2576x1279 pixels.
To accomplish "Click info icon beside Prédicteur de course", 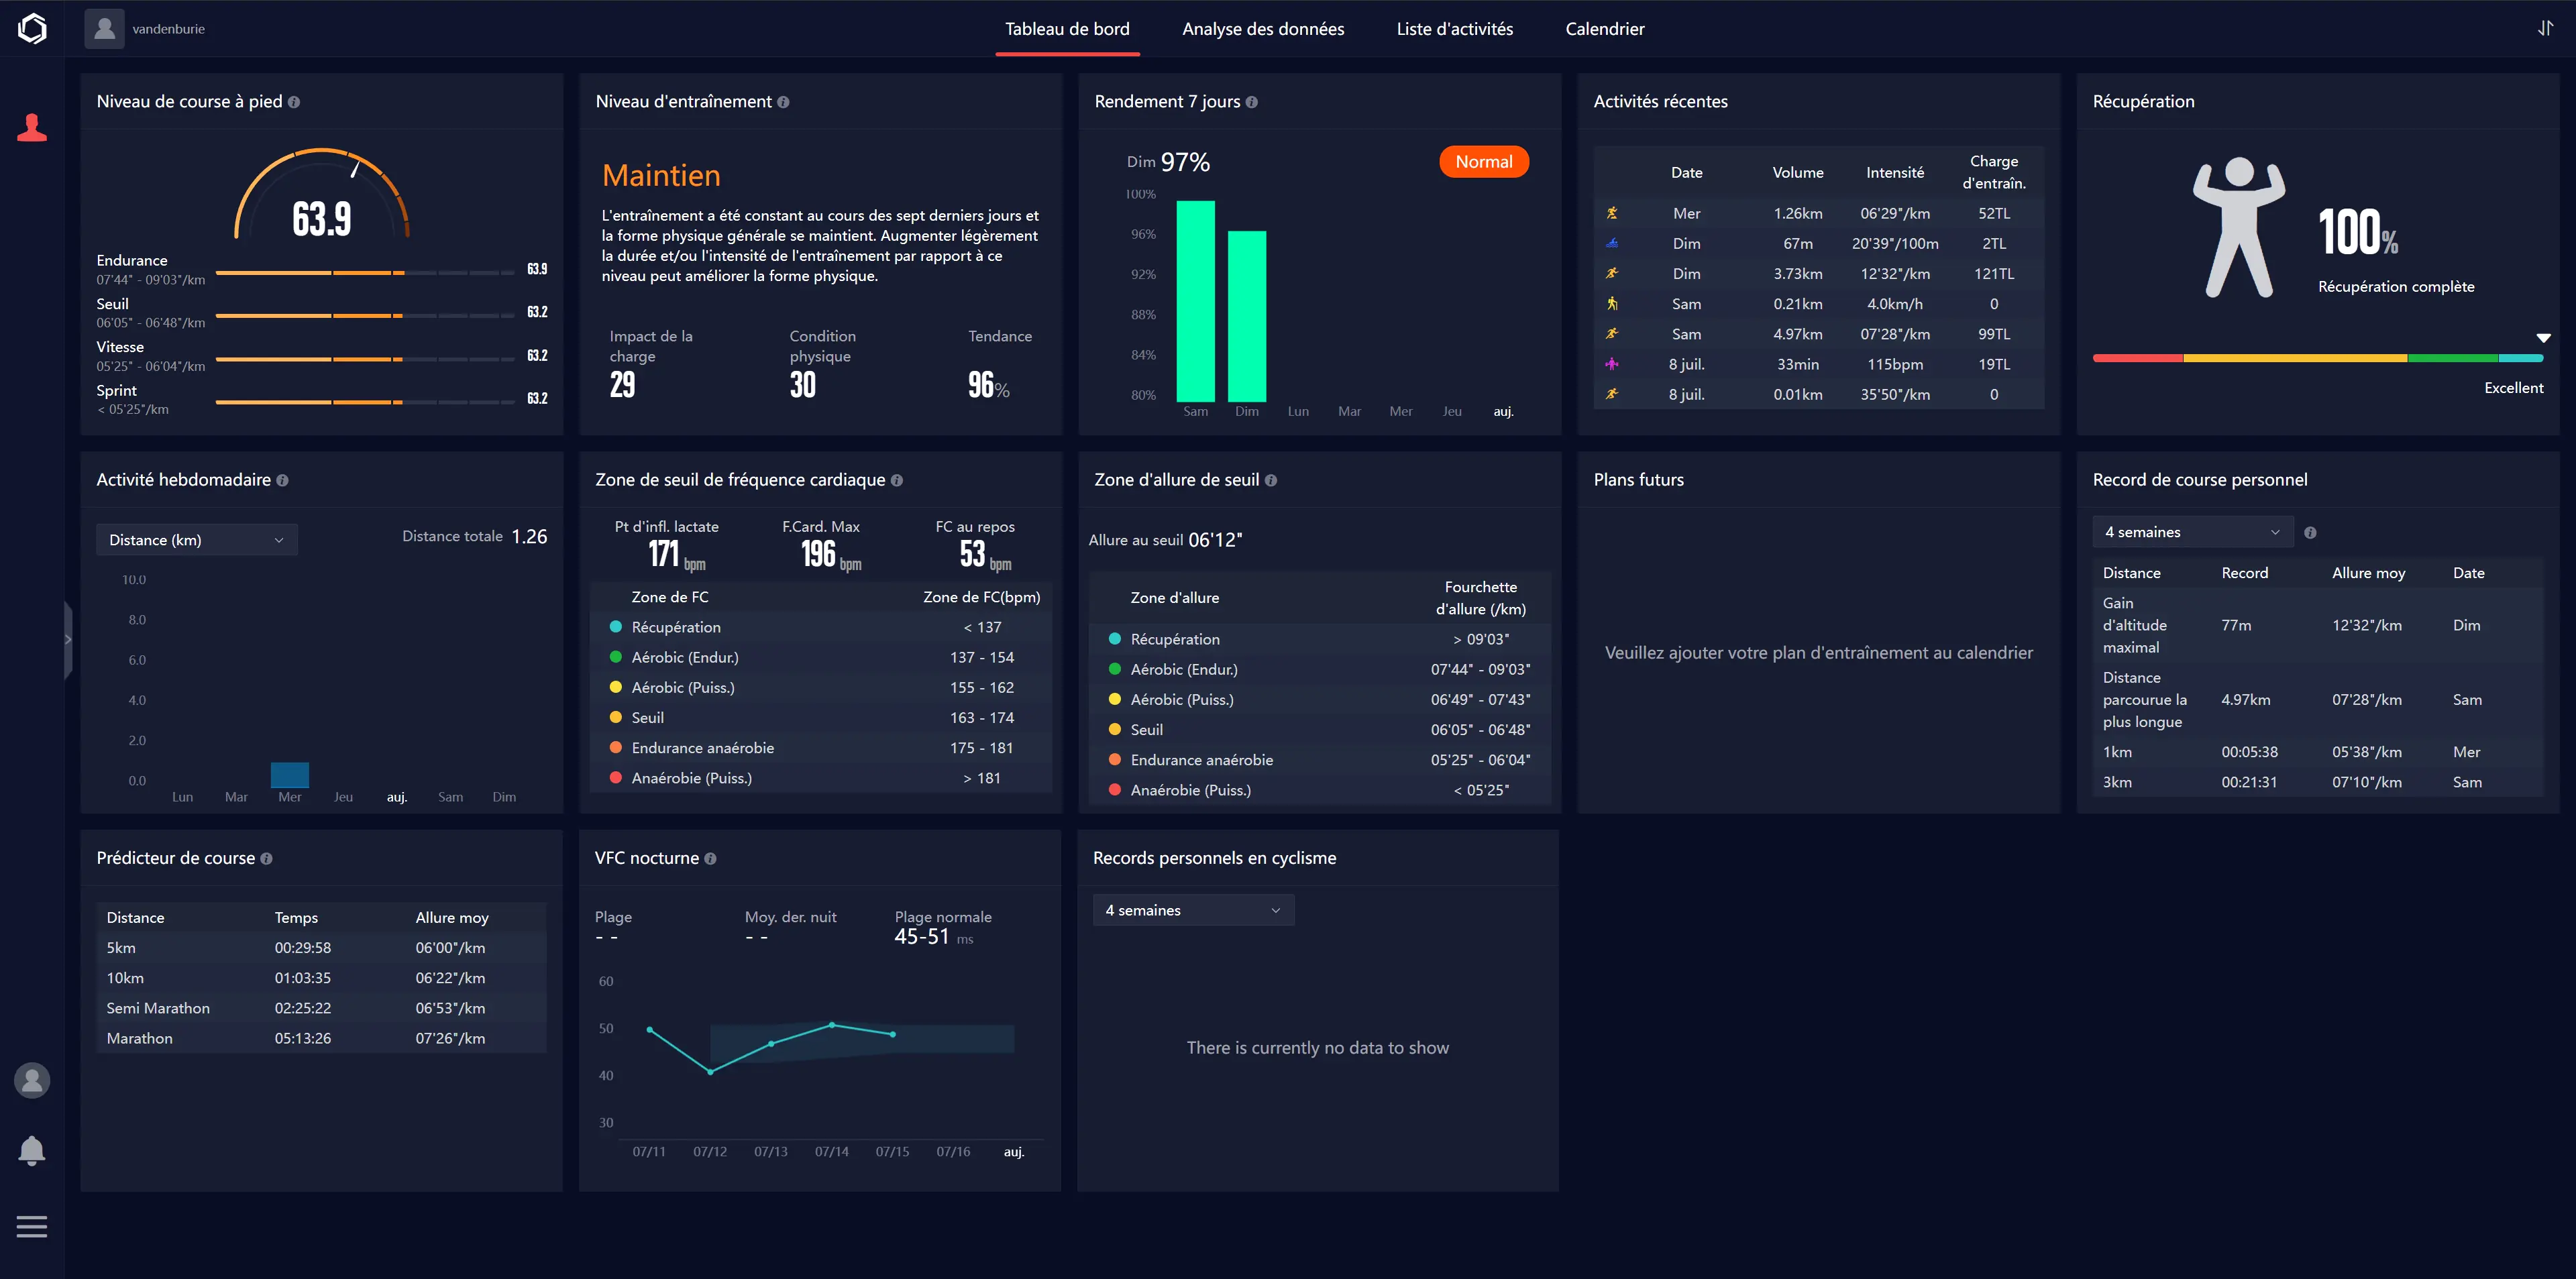I will pos(266,858).
